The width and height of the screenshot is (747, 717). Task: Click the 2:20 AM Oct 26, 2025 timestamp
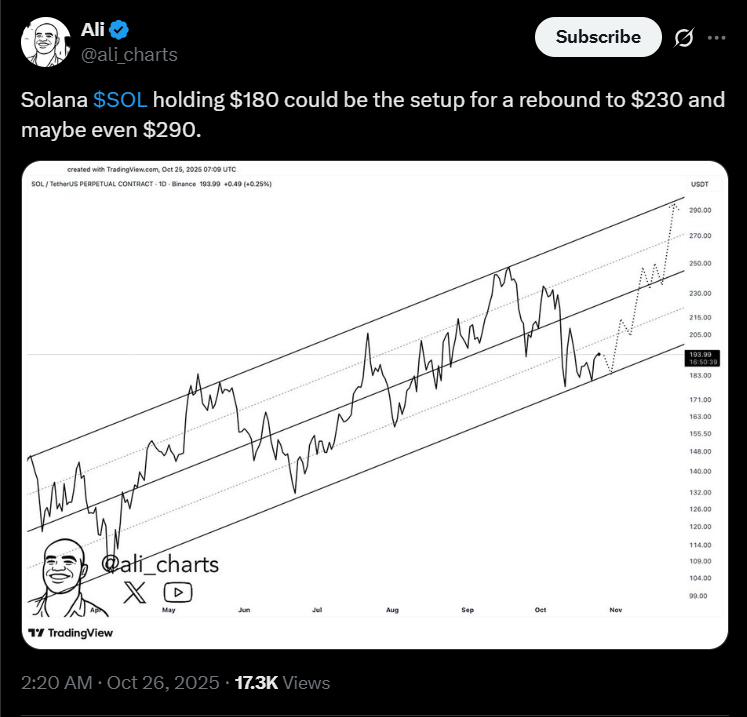[120, 683]
